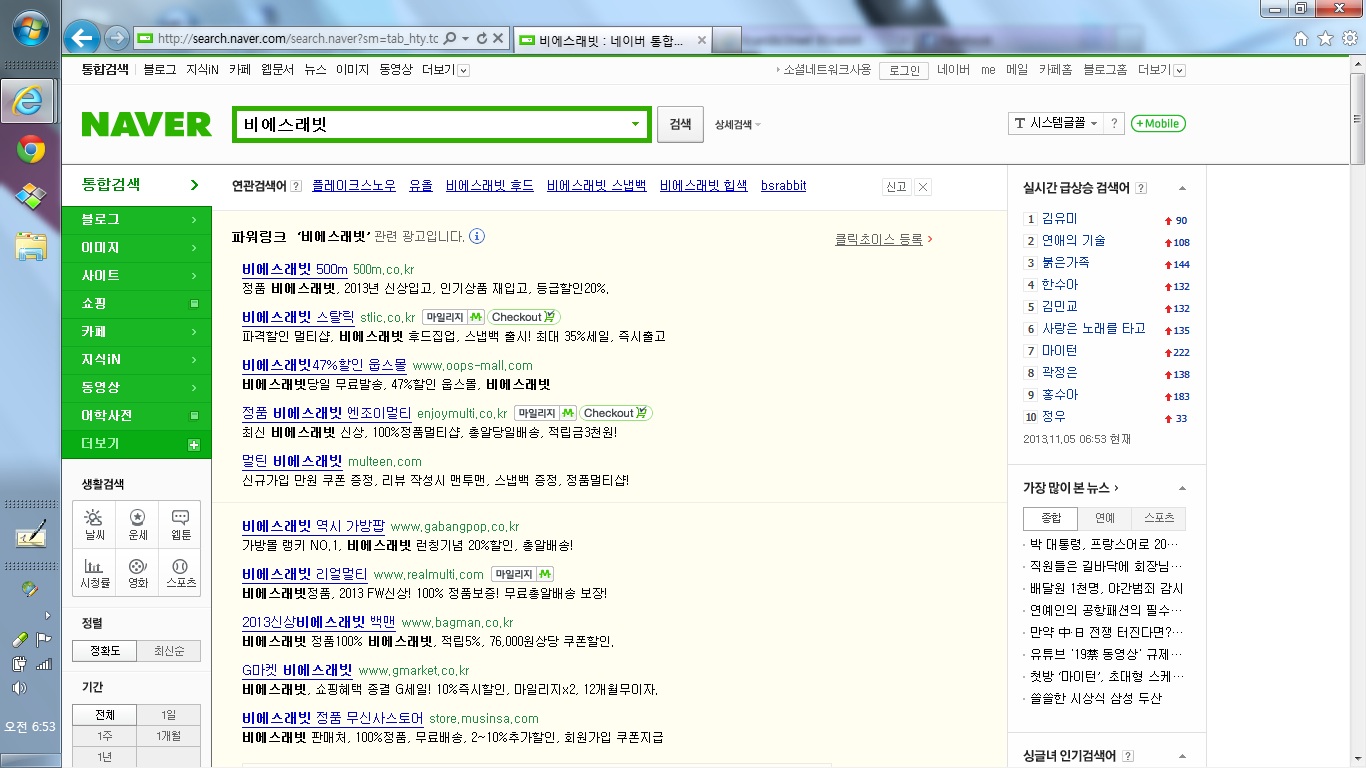Image resolution: width=1366 pixels, height=768 pixels.
Task: Open browser Home icon
Action: (x=1301, y=38)
